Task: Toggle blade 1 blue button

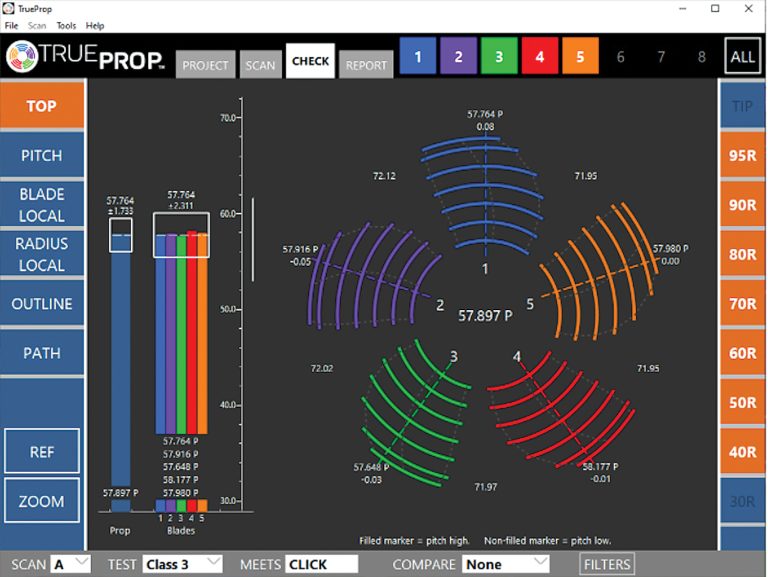Action: pyautogui.click(x=417, y=57)
